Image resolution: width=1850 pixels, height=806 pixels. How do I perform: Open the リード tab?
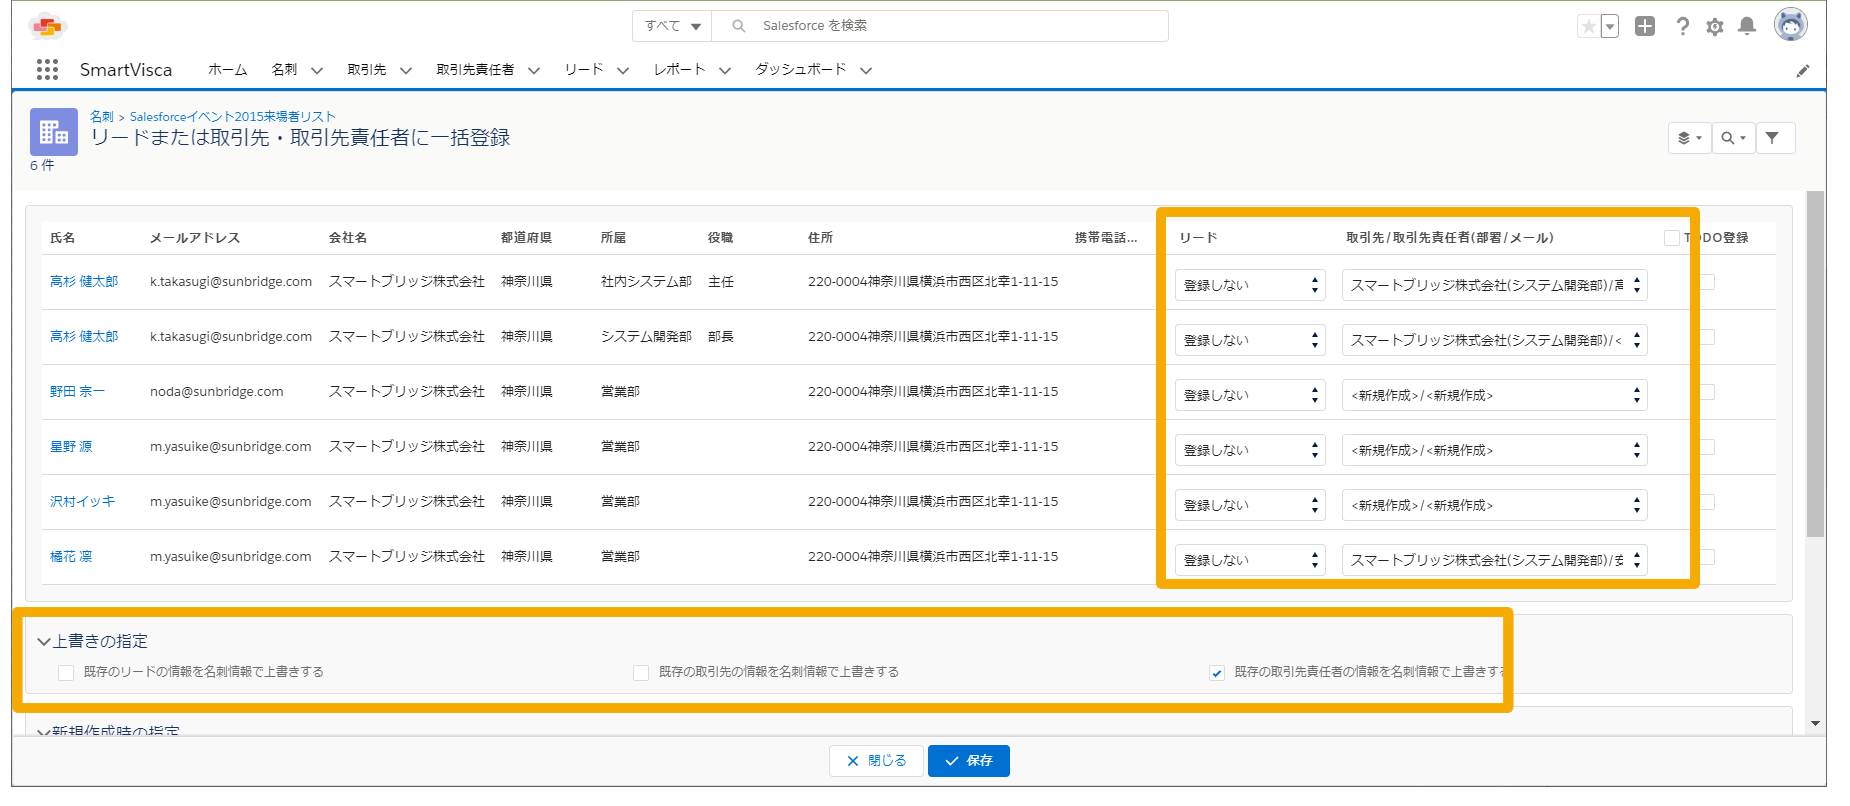tap(584, 69)
